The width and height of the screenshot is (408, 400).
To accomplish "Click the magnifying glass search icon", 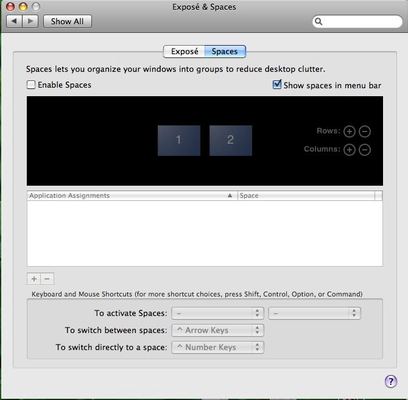I will click(x=319, y=22).
